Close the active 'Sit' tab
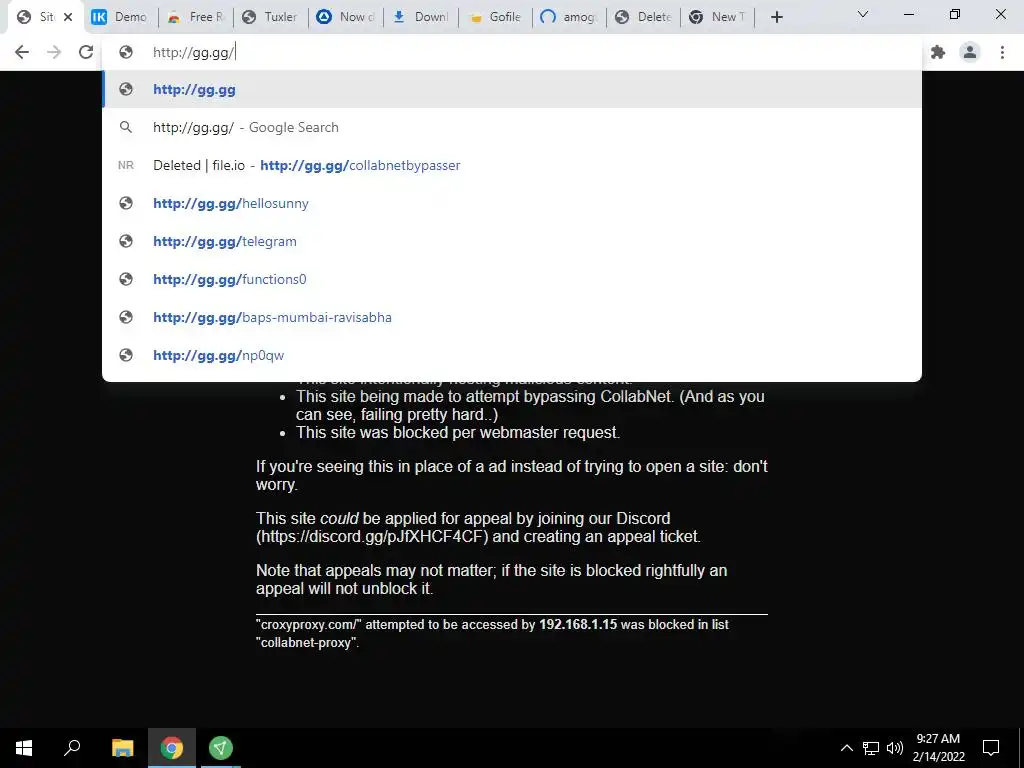The width and height of the screenshot is (1024, 768). click(x=68, y=17)
